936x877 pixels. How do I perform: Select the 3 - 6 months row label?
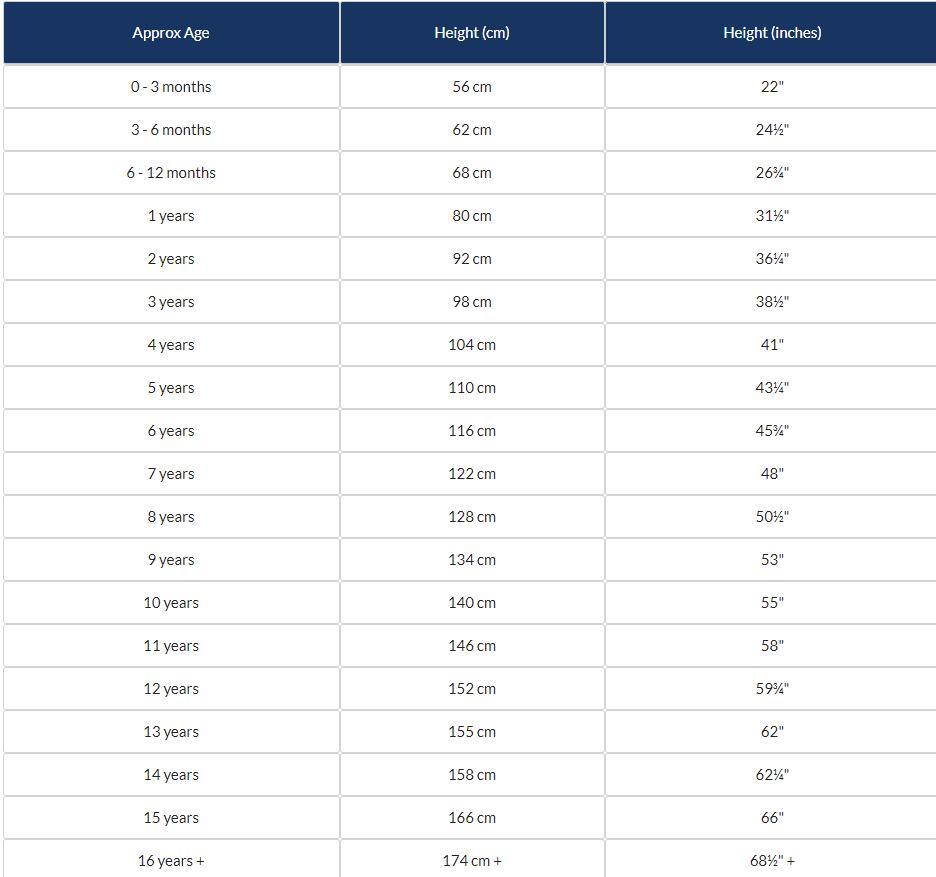(171, 130)
